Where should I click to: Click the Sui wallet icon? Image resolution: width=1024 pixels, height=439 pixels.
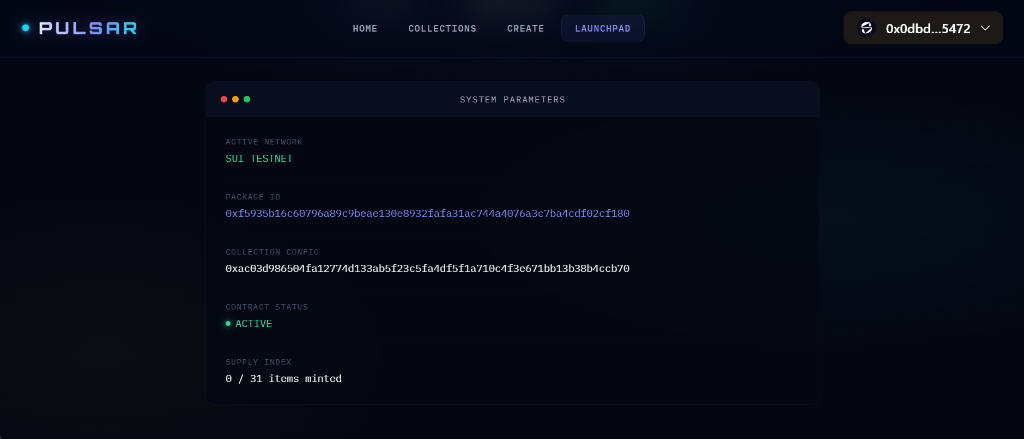(x=867, y=28)
